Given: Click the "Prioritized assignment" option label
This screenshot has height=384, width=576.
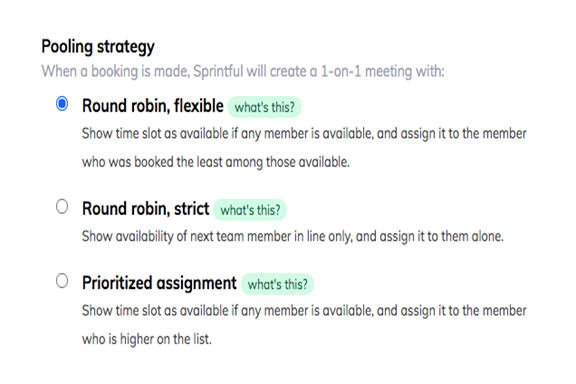Looking at the screenshot, I should [159, 284].
